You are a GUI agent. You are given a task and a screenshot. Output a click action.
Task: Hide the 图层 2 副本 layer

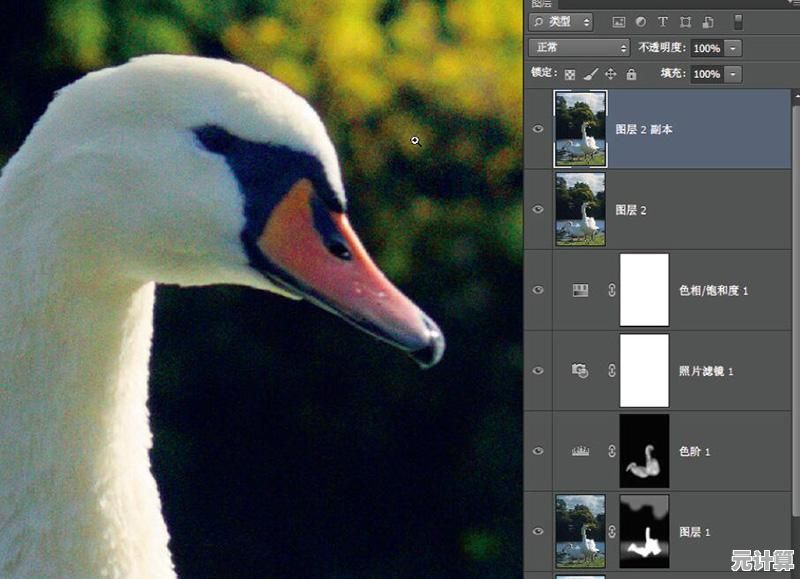[538, 129]
